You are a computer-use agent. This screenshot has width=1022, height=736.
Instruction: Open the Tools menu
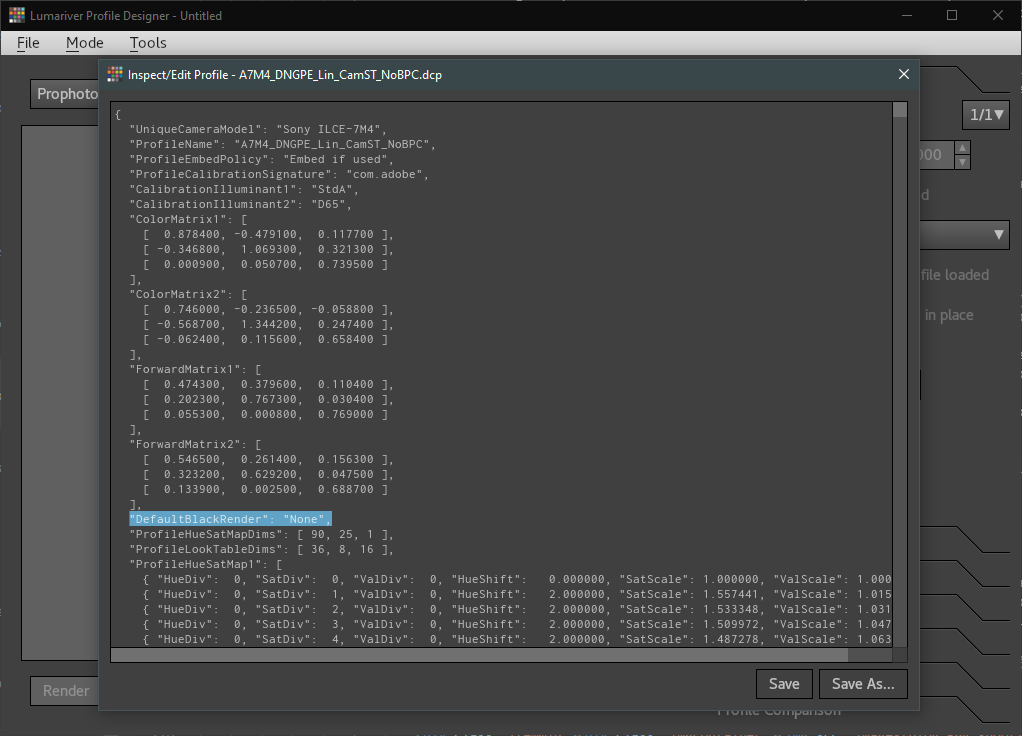148,43
